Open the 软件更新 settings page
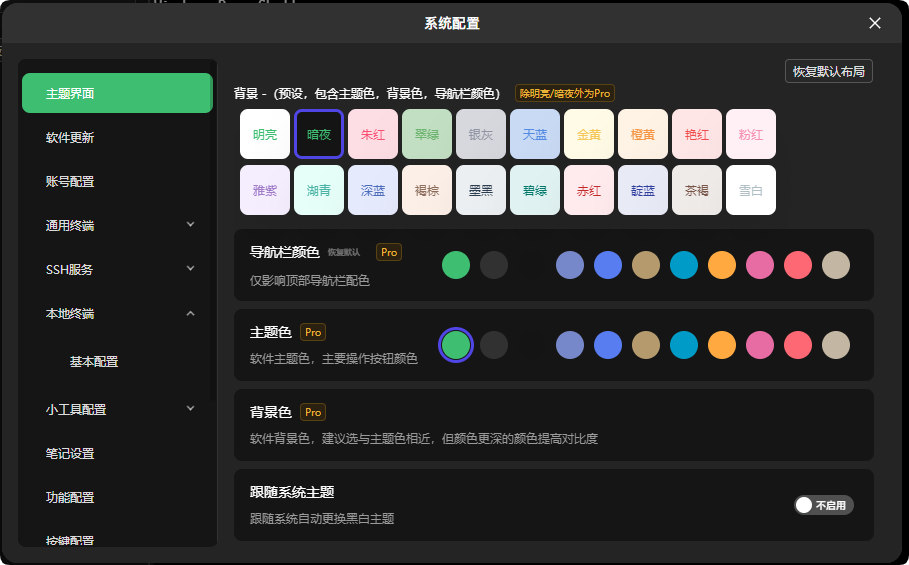Viewport: 909px width, 565px height. (x=70, y=137)
